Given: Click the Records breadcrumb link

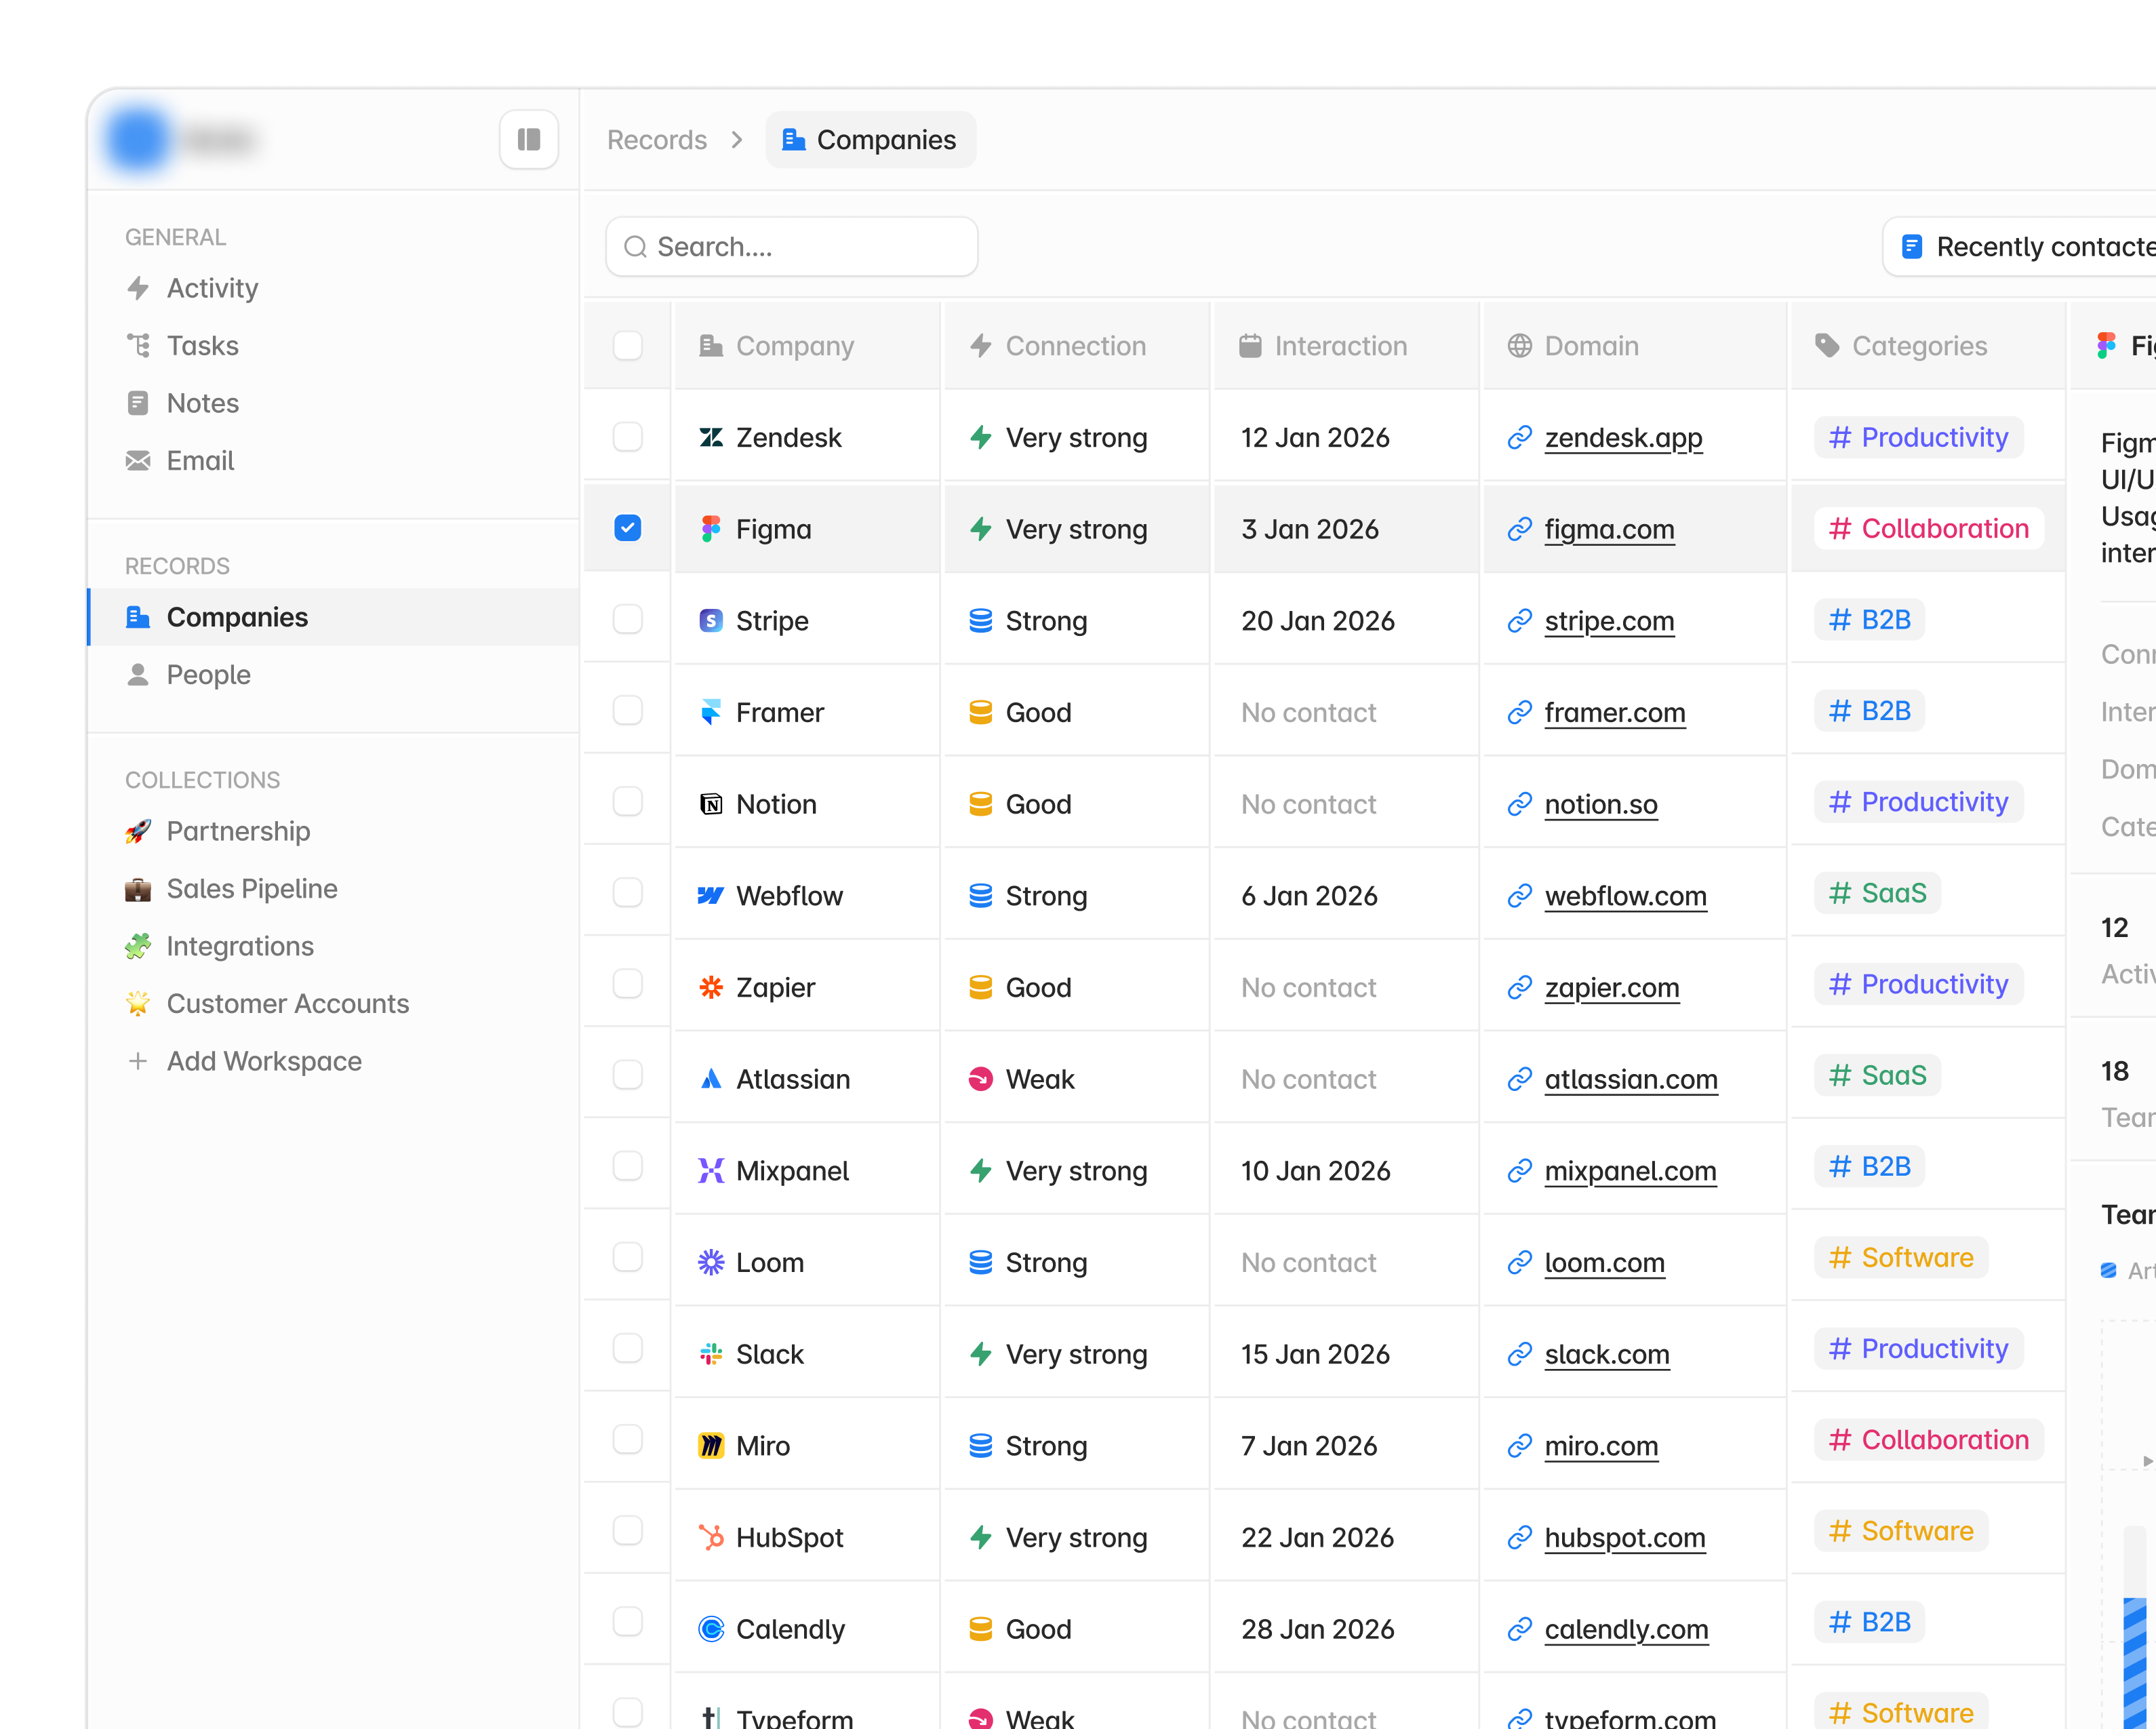Looking at the screenshot, I should click(656, 140).
